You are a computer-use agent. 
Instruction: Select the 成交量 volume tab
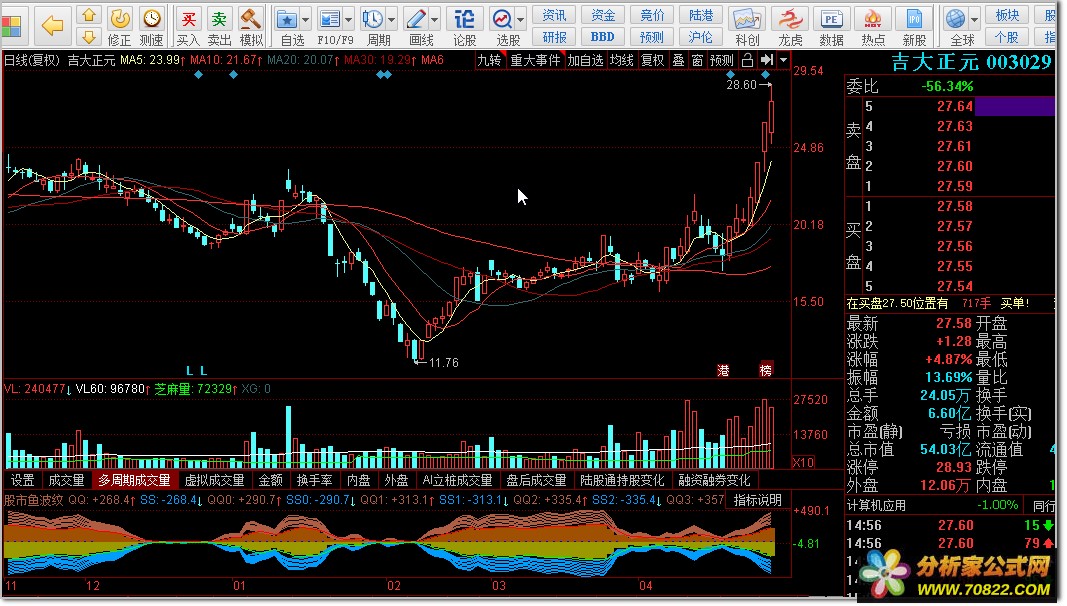(66, 480)
